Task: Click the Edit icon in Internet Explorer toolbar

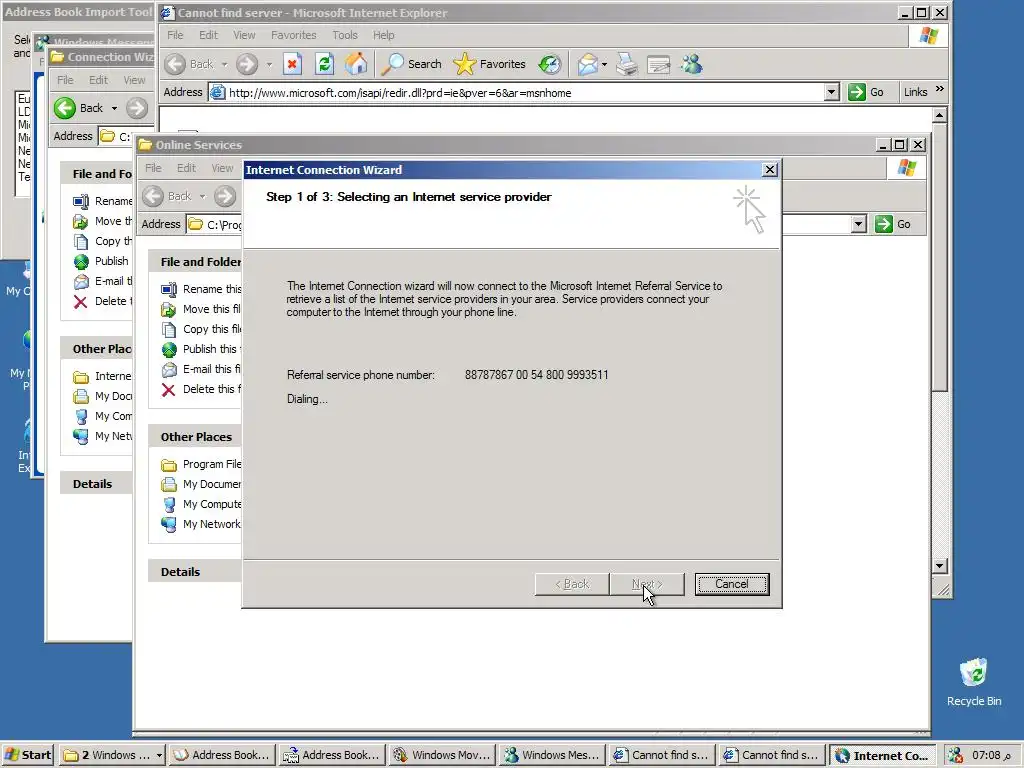Action: (658, 64)
